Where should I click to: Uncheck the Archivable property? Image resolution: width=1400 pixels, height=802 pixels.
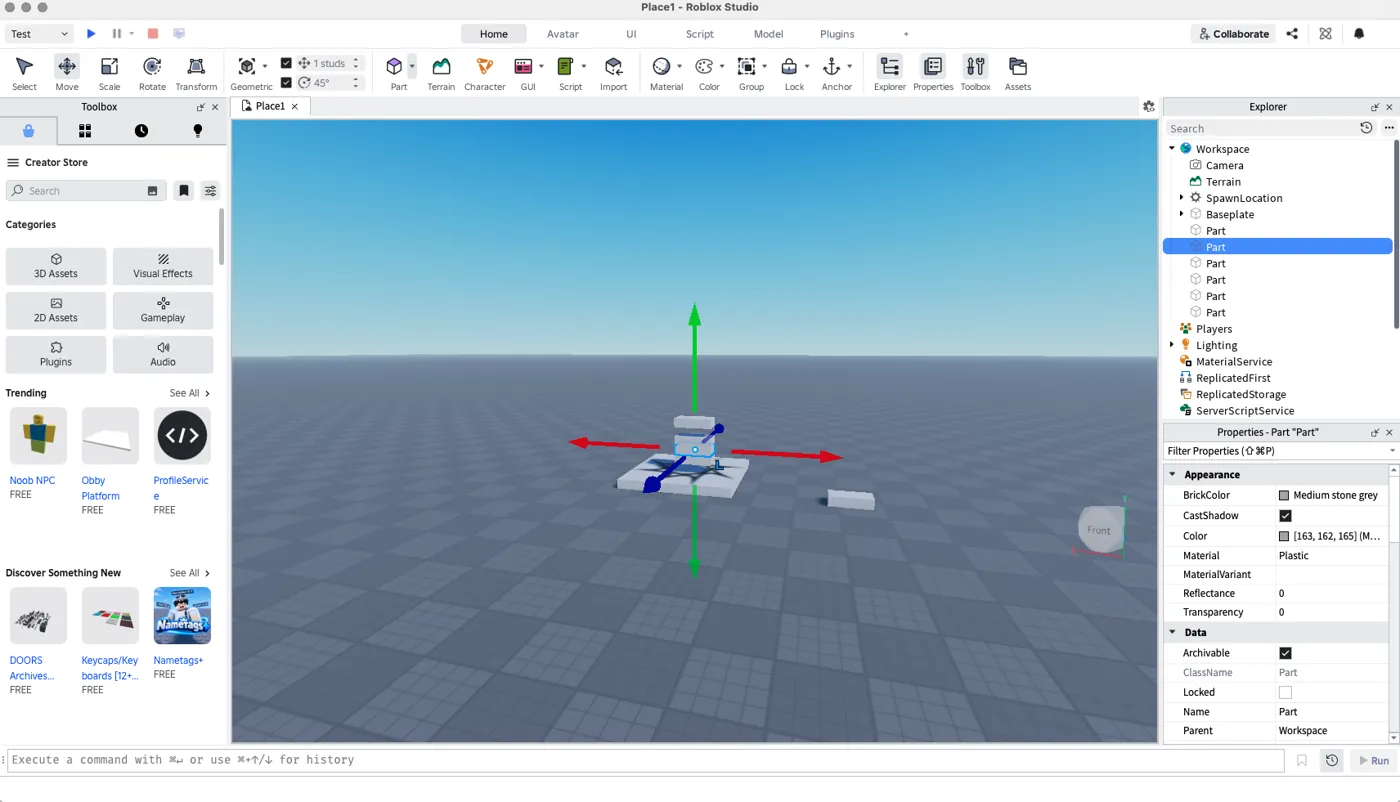click(1285, 653)
